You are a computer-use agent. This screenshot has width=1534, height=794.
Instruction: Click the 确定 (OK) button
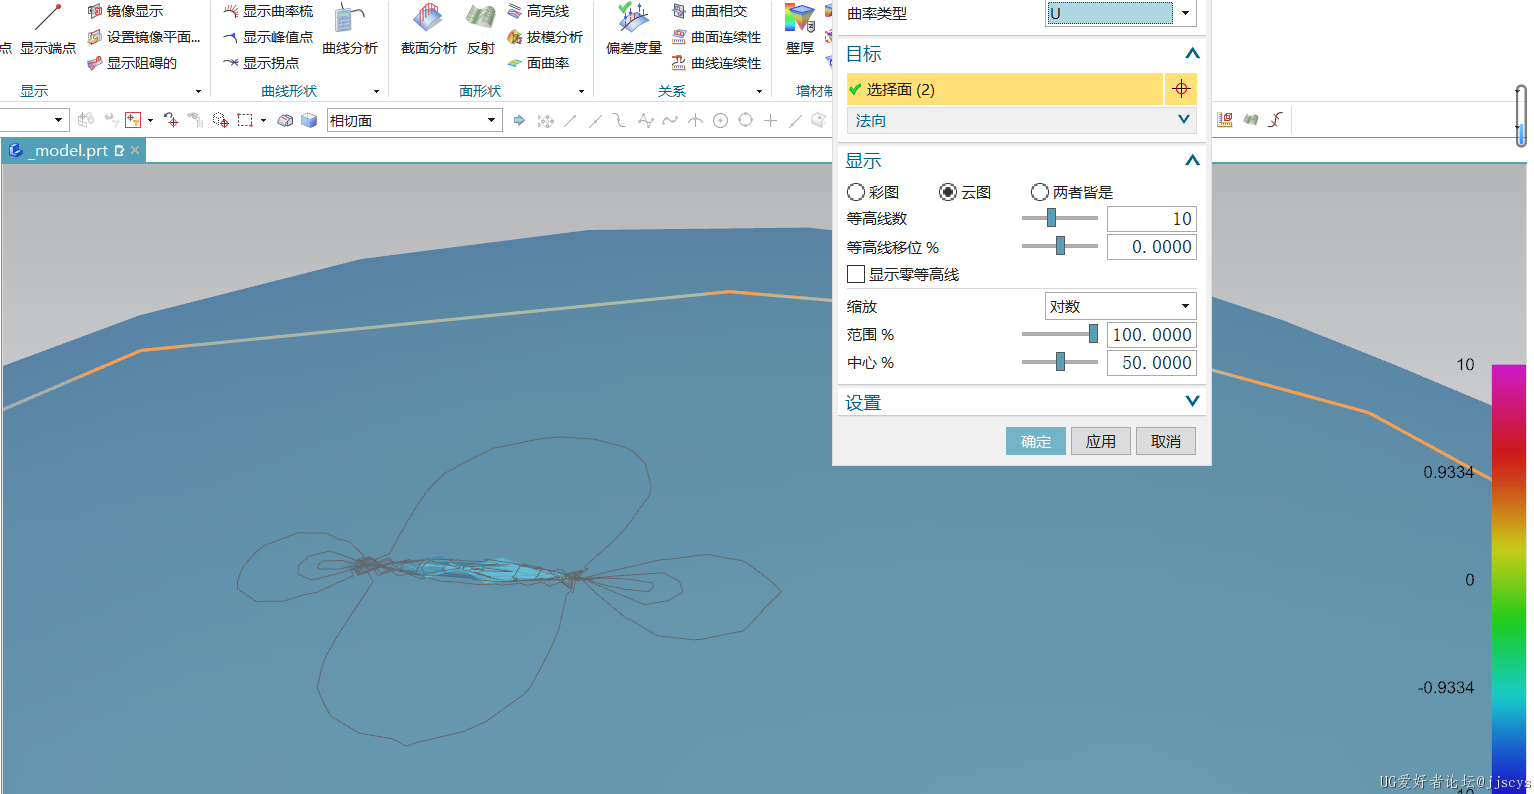pyautogui.click(x=1036, y=441)
